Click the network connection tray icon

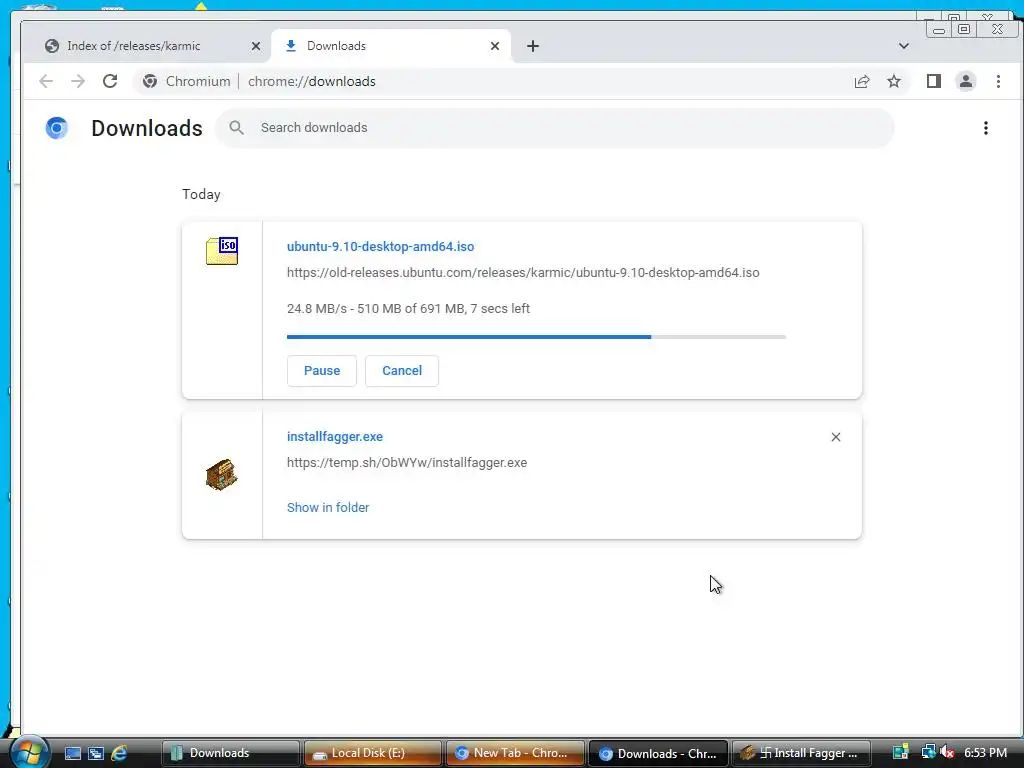pyautogui.click(x=928, y=752)
